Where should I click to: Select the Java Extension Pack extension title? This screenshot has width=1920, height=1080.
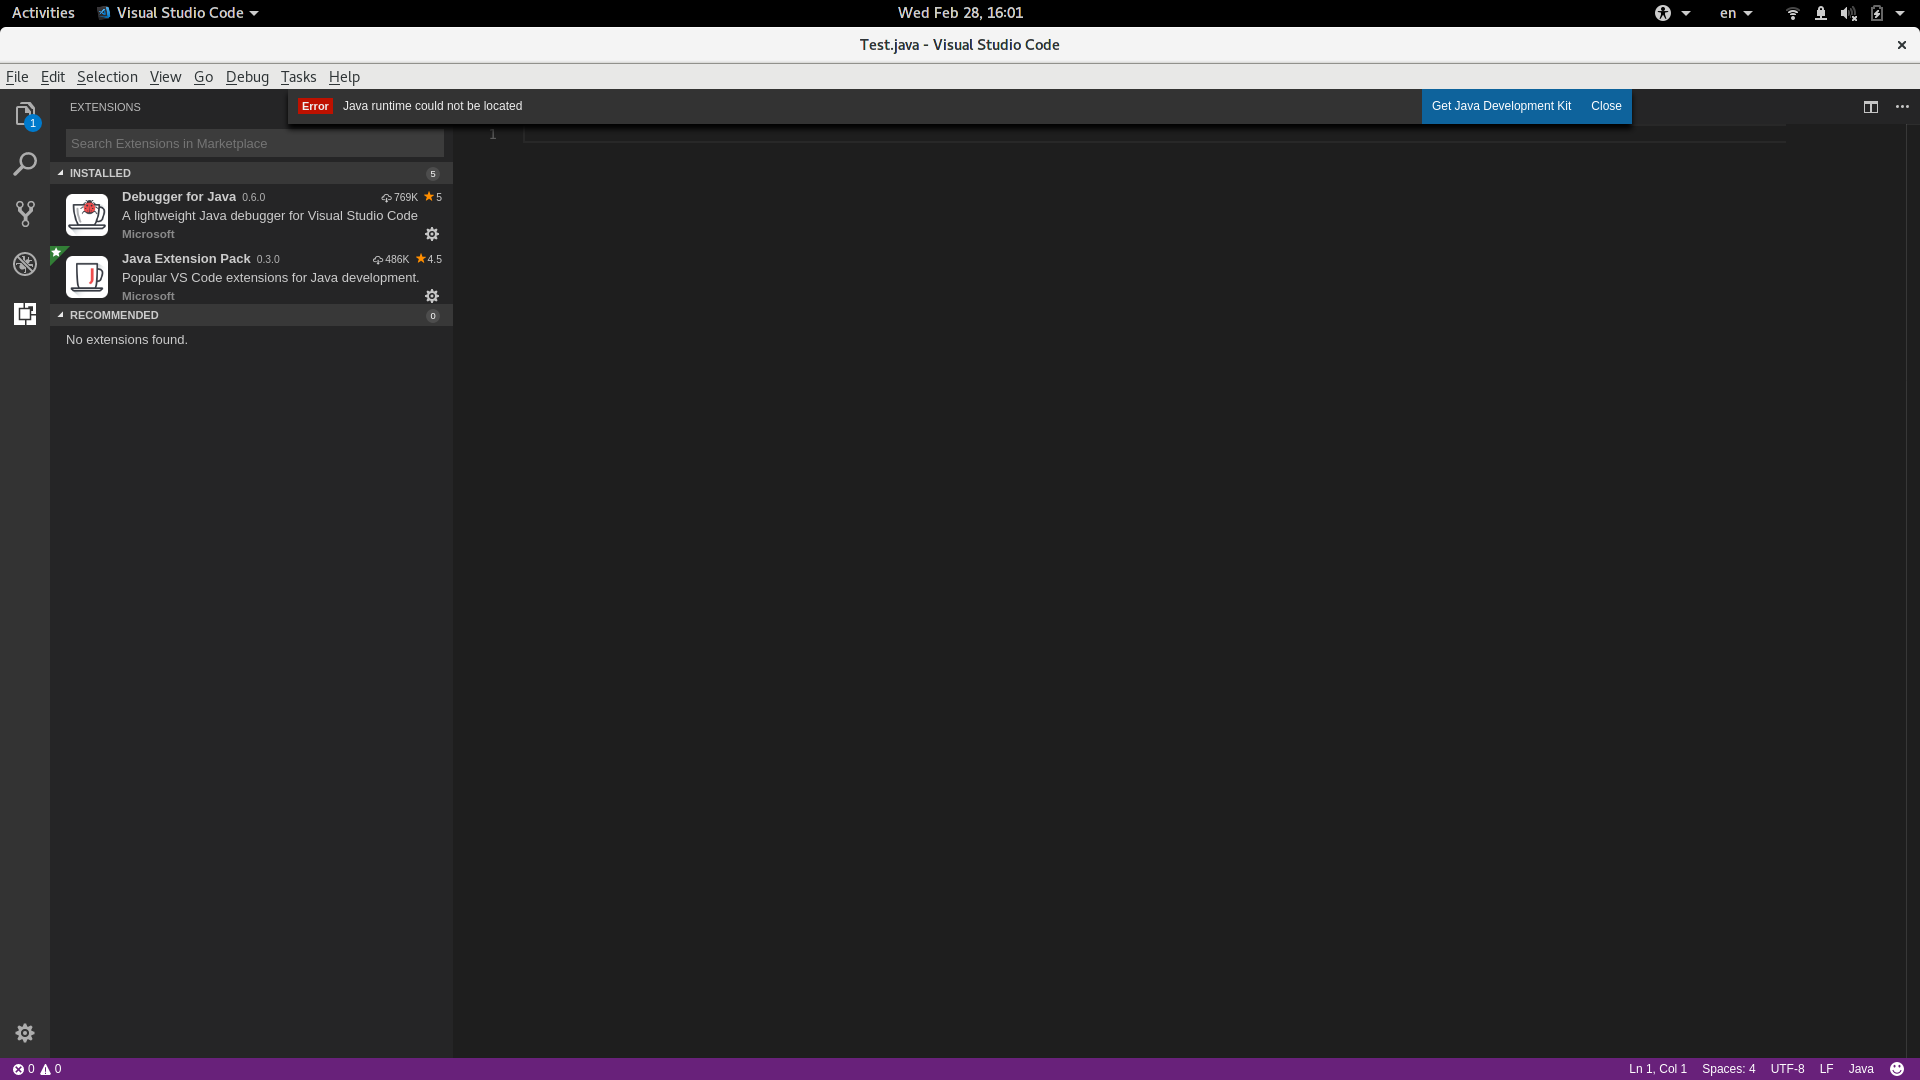point(186,259)
